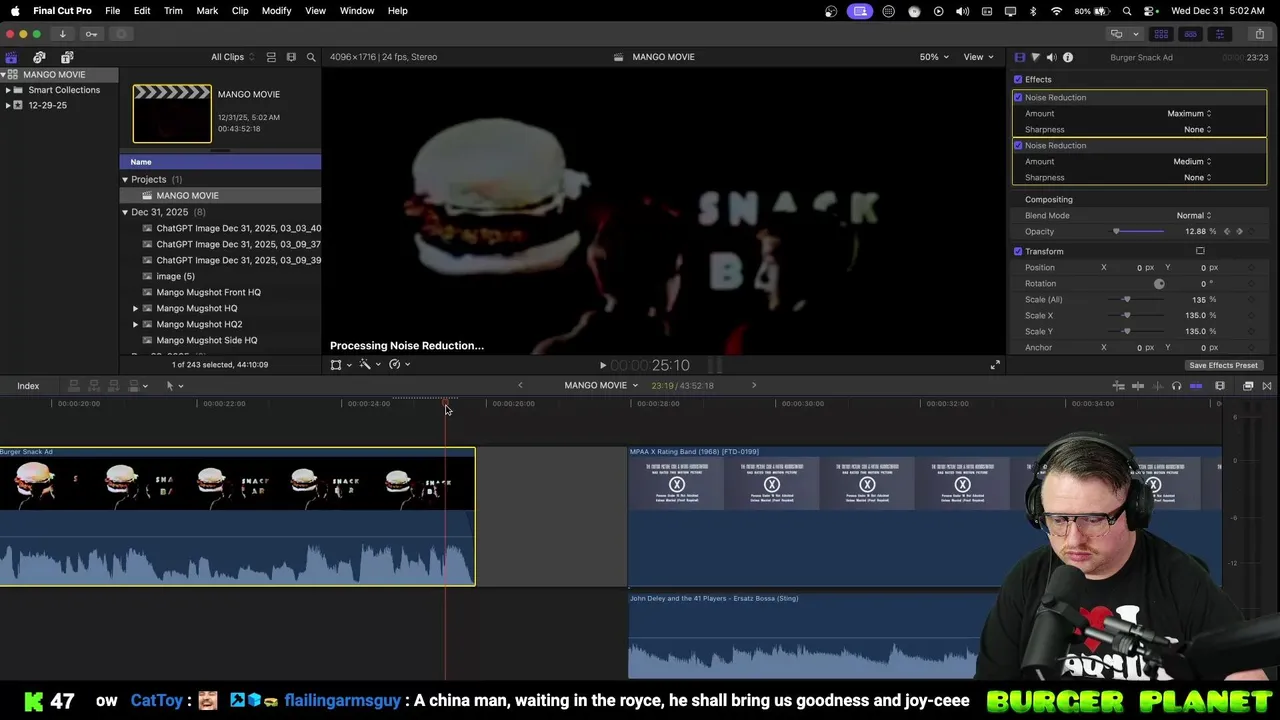
Task: Open the All Clips filter dropdown
Action: coord(233,57)
